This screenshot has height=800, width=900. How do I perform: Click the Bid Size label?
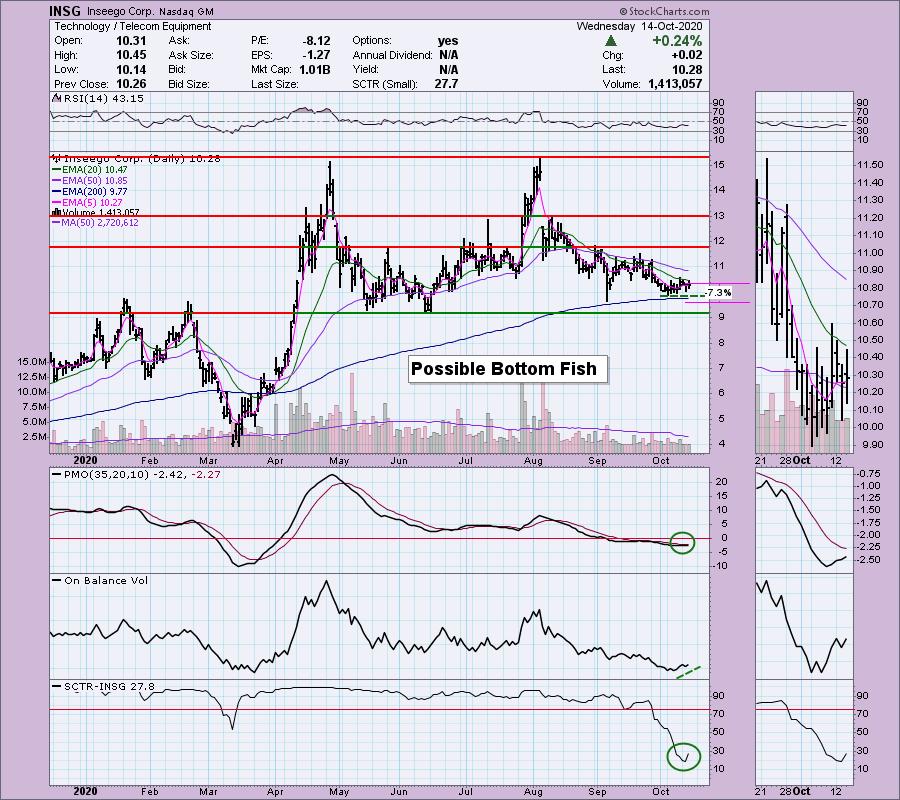pyautogui.click(x=189, y=84)
